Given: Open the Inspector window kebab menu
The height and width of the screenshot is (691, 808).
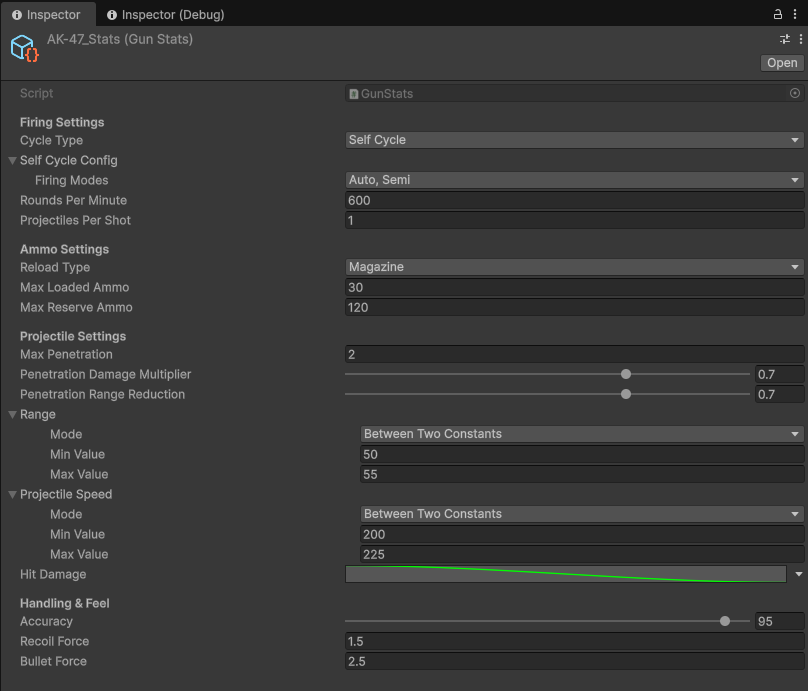Looking at the screenshot, I should (x=795, y=14).
